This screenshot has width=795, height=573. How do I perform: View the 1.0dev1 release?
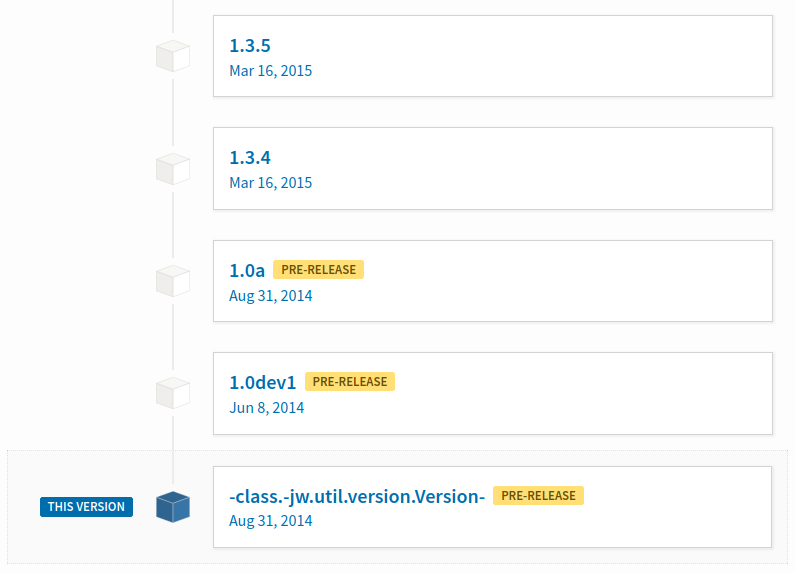(x=263, y=382)
